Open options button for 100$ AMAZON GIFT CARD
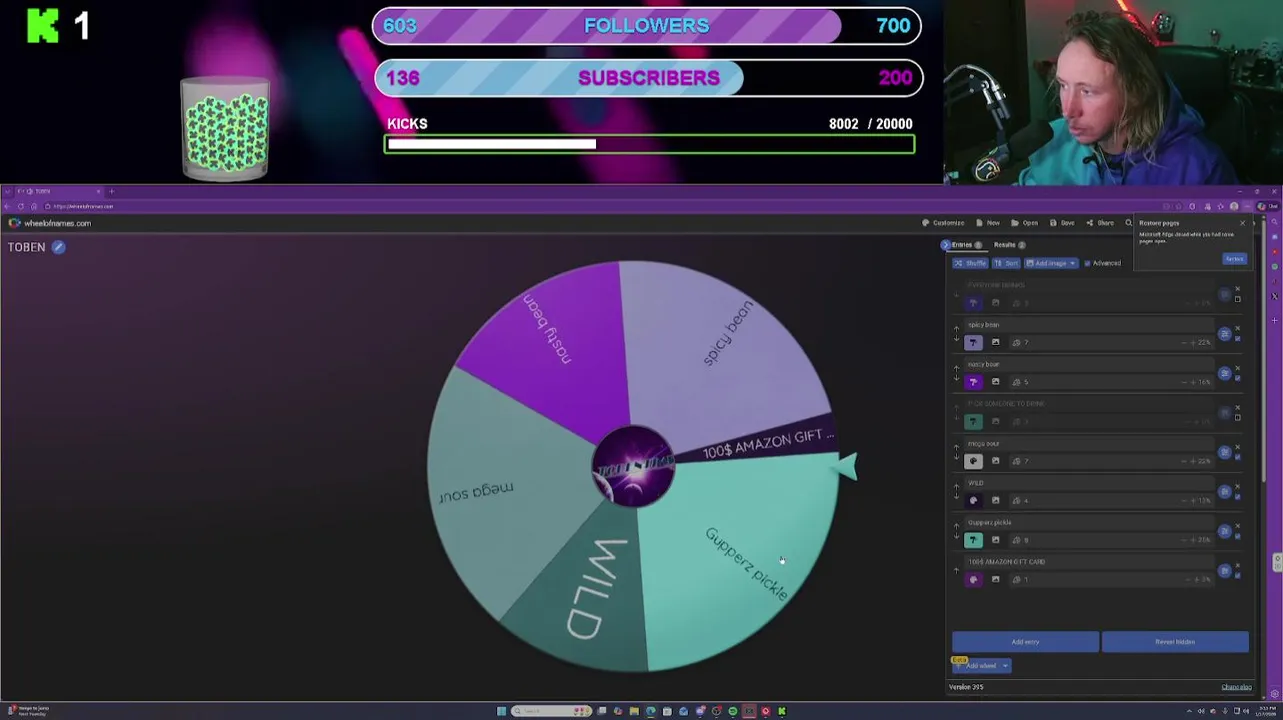The height and width of the screenshot is (720, 1283). pyautogui.click(x=1224, y=571)
